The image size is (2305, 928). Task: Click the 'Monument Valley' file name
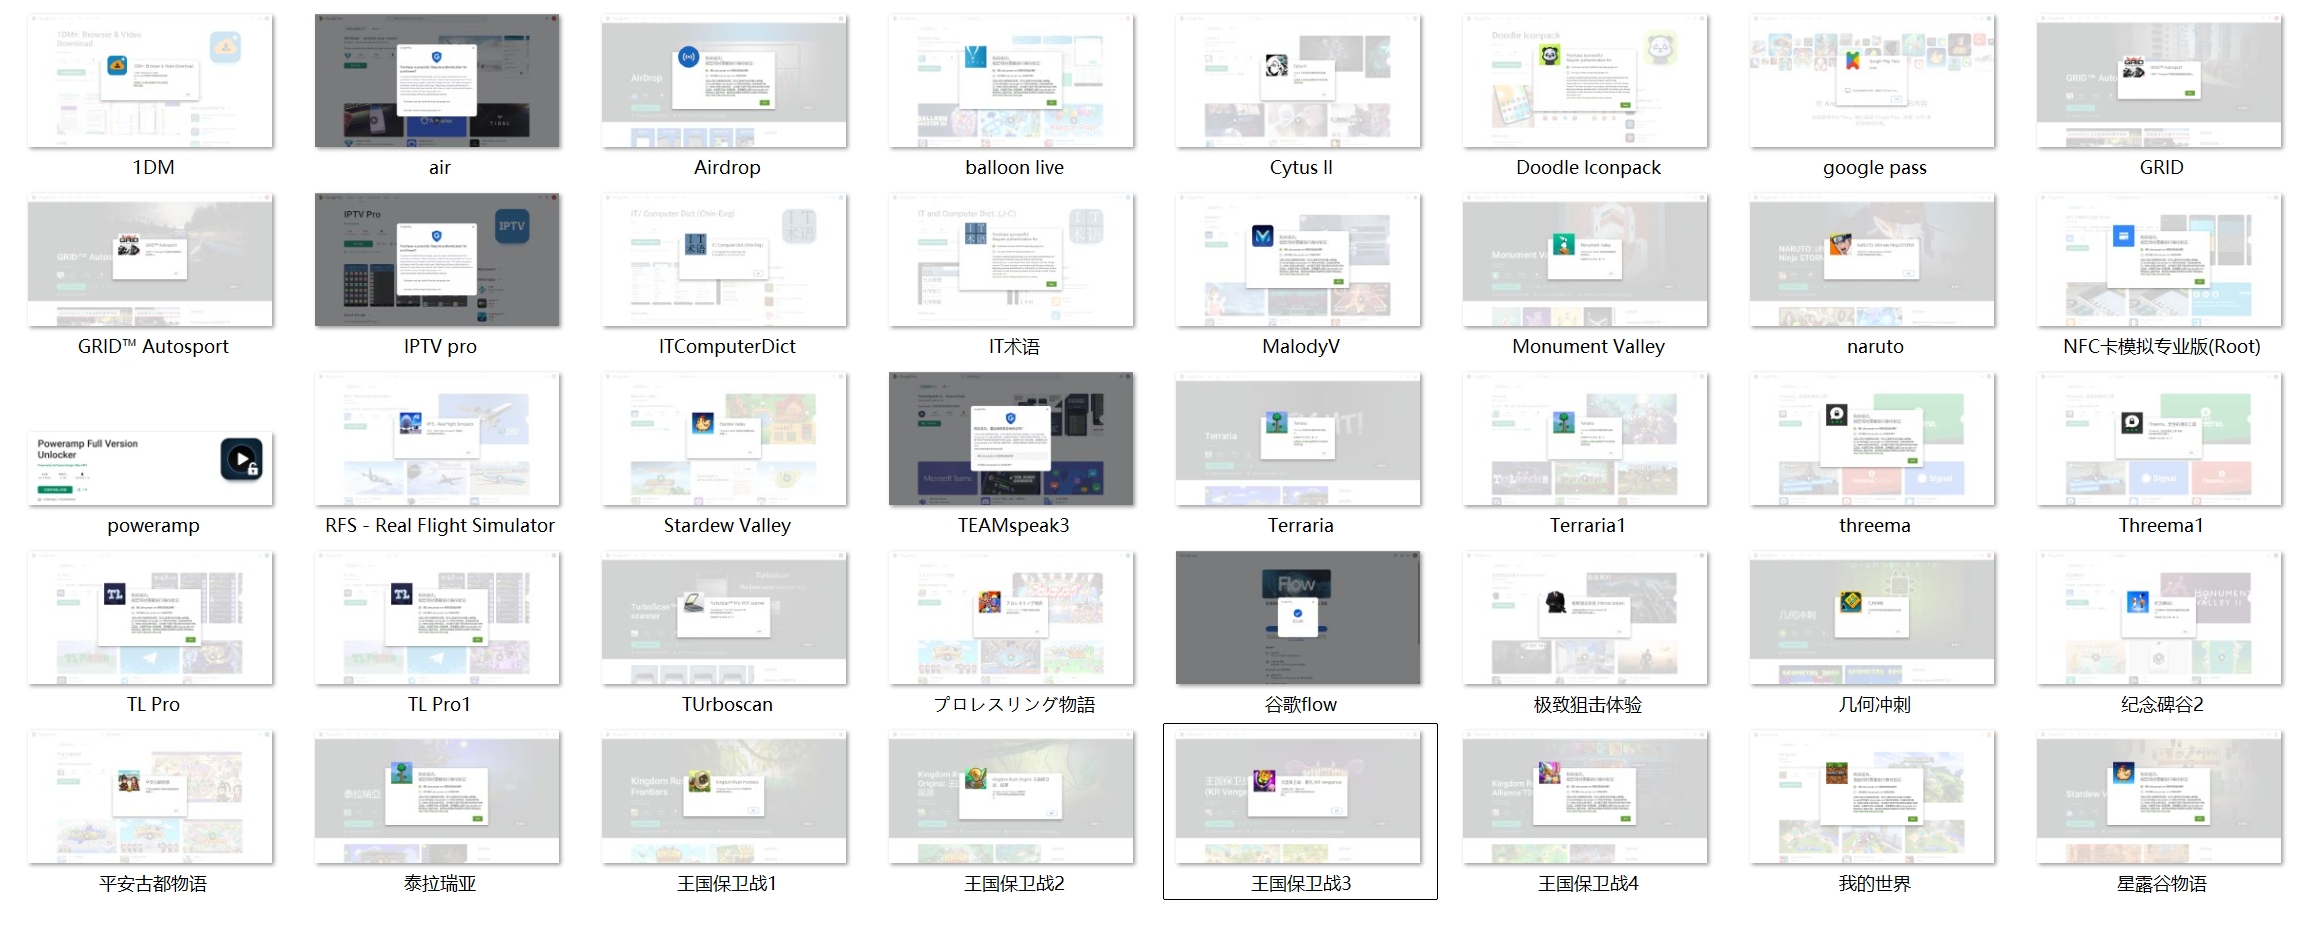[1588, 347]
